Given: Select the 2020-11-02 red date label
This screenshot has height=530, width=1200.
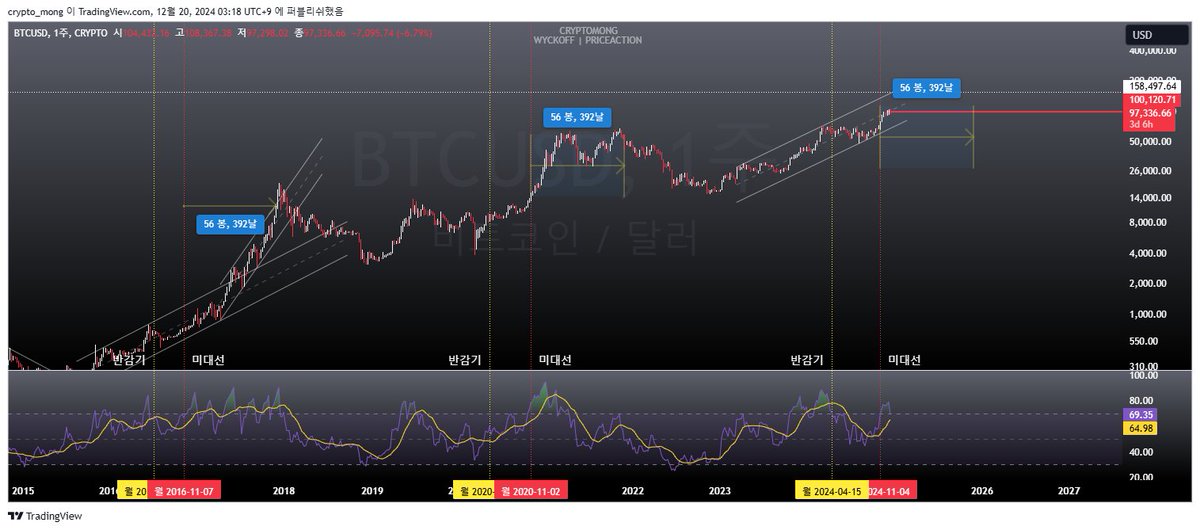Looking at the screenshot, I should point(533,491).
